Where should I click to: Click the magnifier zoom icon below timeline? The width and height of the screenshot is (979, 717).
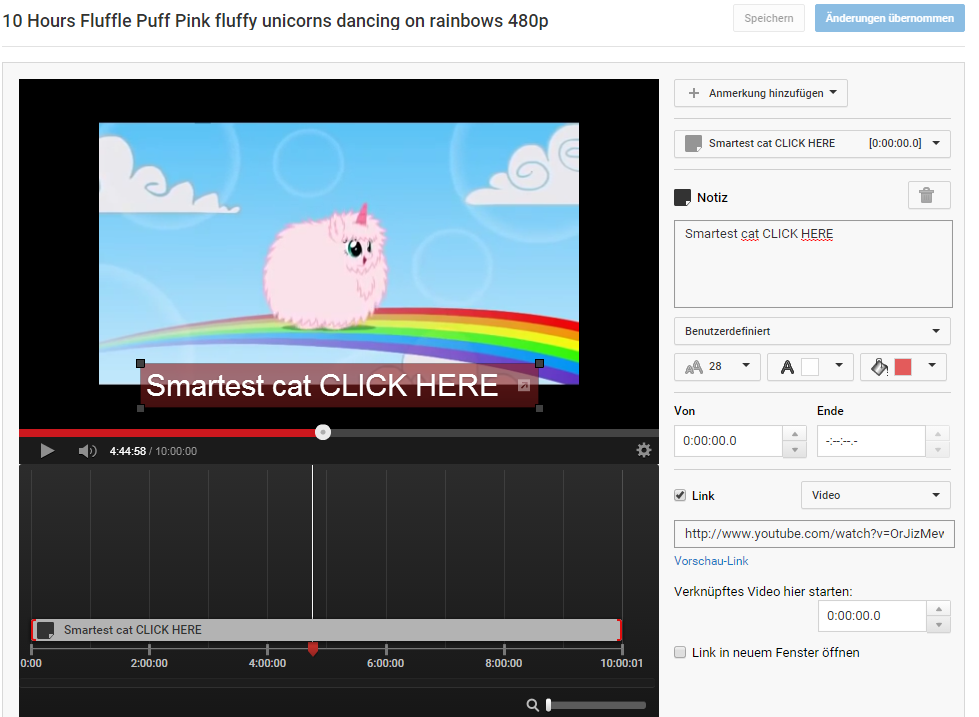pyautogui.click(x=532, y=705)
